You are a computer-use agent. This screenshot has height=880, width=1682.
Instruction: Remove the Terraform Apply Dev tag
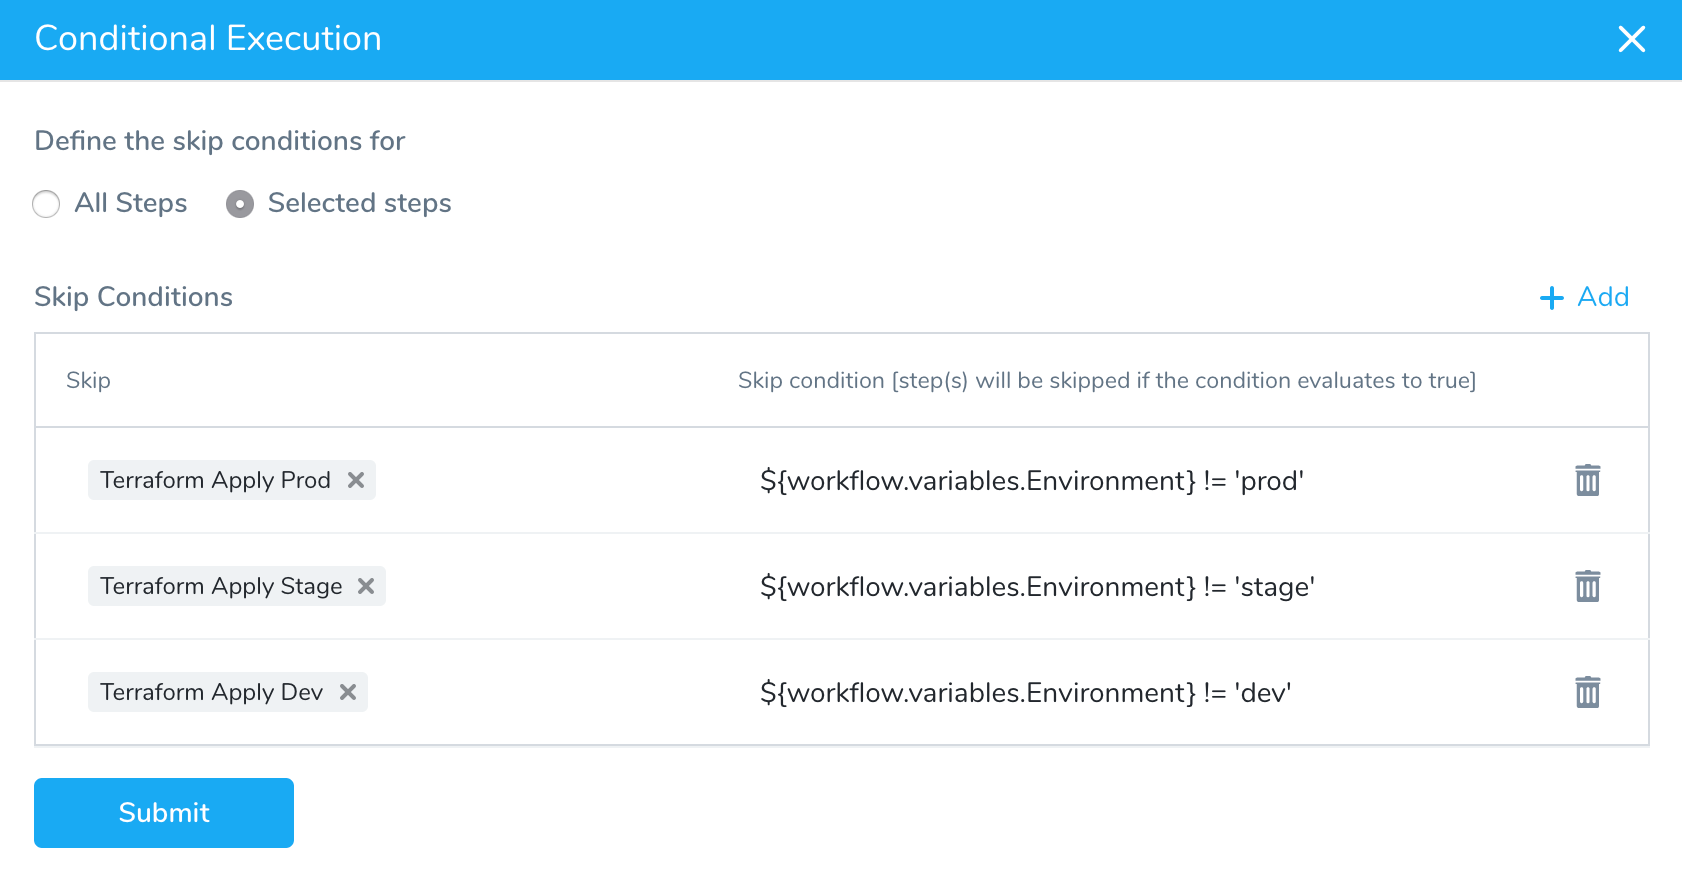tap(348, 692)
